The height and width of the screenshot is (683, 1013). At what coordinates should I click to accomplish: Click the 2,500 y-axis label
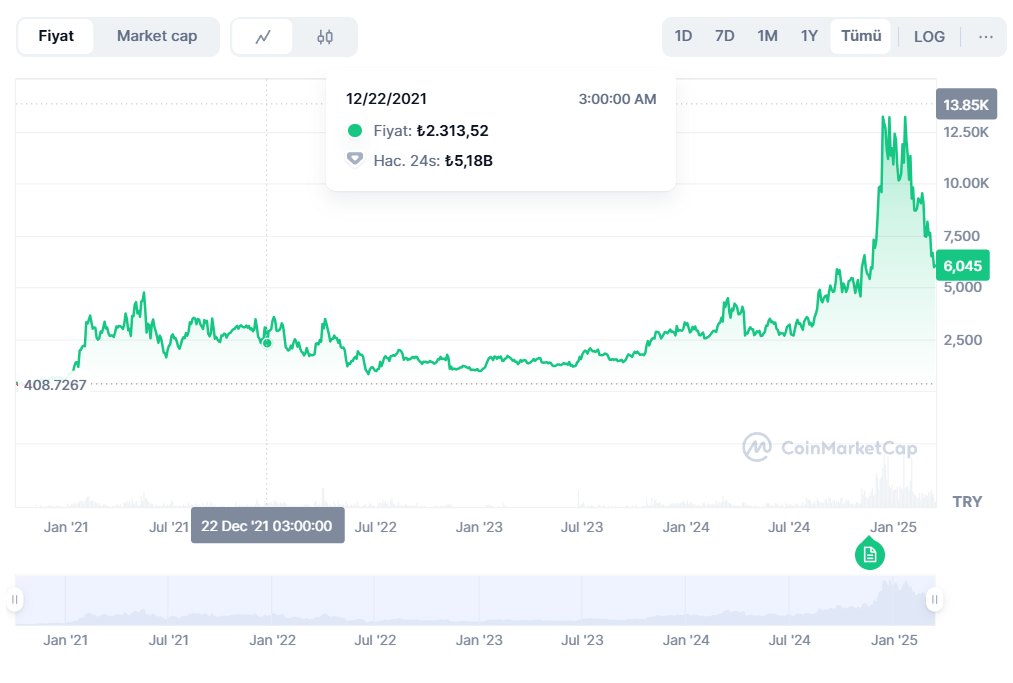click(x=963, y=340)
